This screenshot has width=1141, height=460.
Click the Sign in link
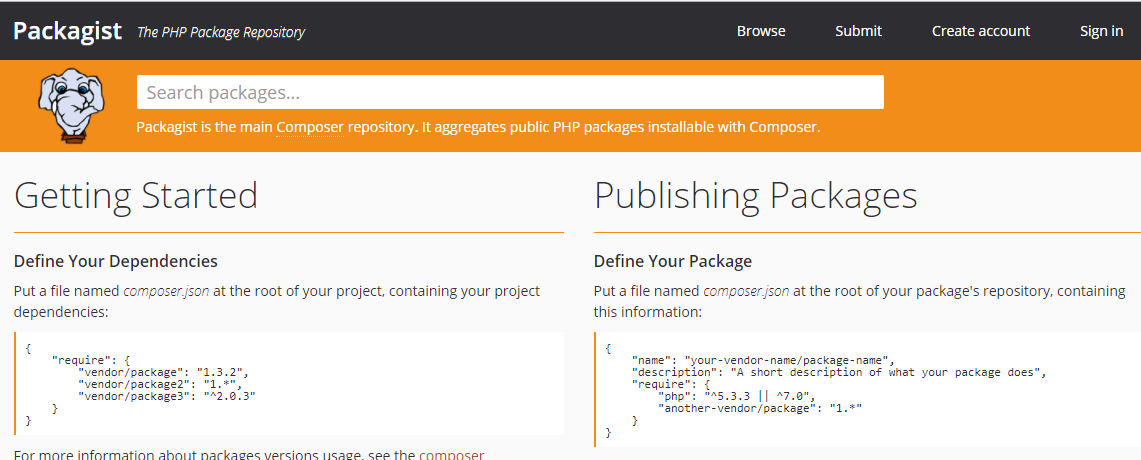(1101, 31)
